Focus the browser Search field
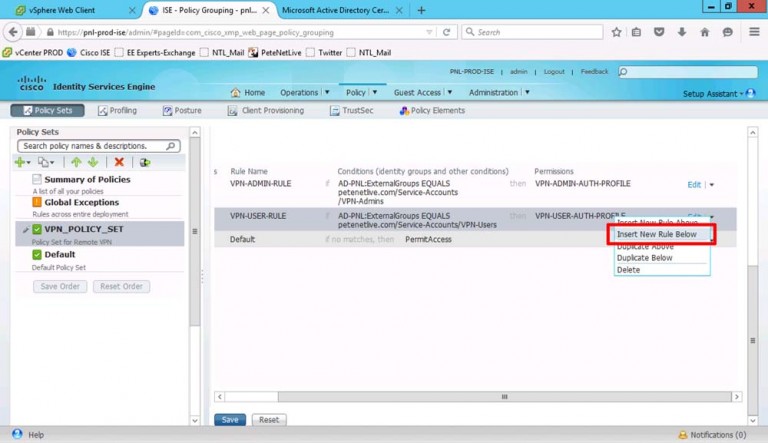Screen dimensions: 768x443 coord(532,32)
